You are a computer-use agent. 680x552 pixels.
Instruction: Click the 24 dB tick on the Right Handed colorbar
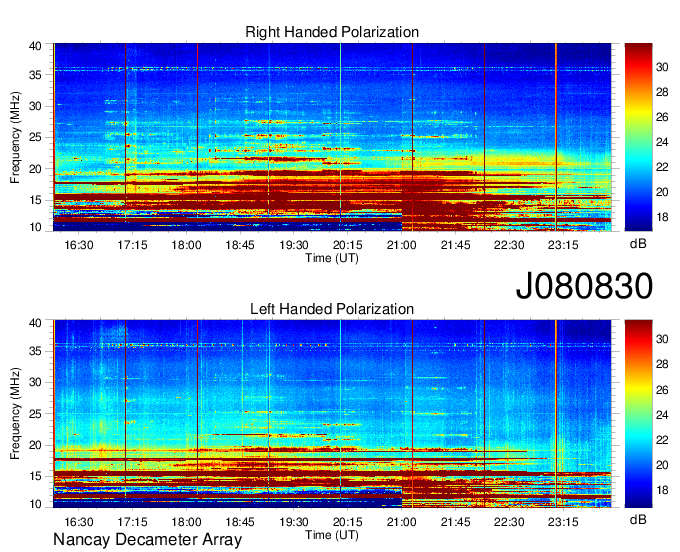tap(662, 142)
